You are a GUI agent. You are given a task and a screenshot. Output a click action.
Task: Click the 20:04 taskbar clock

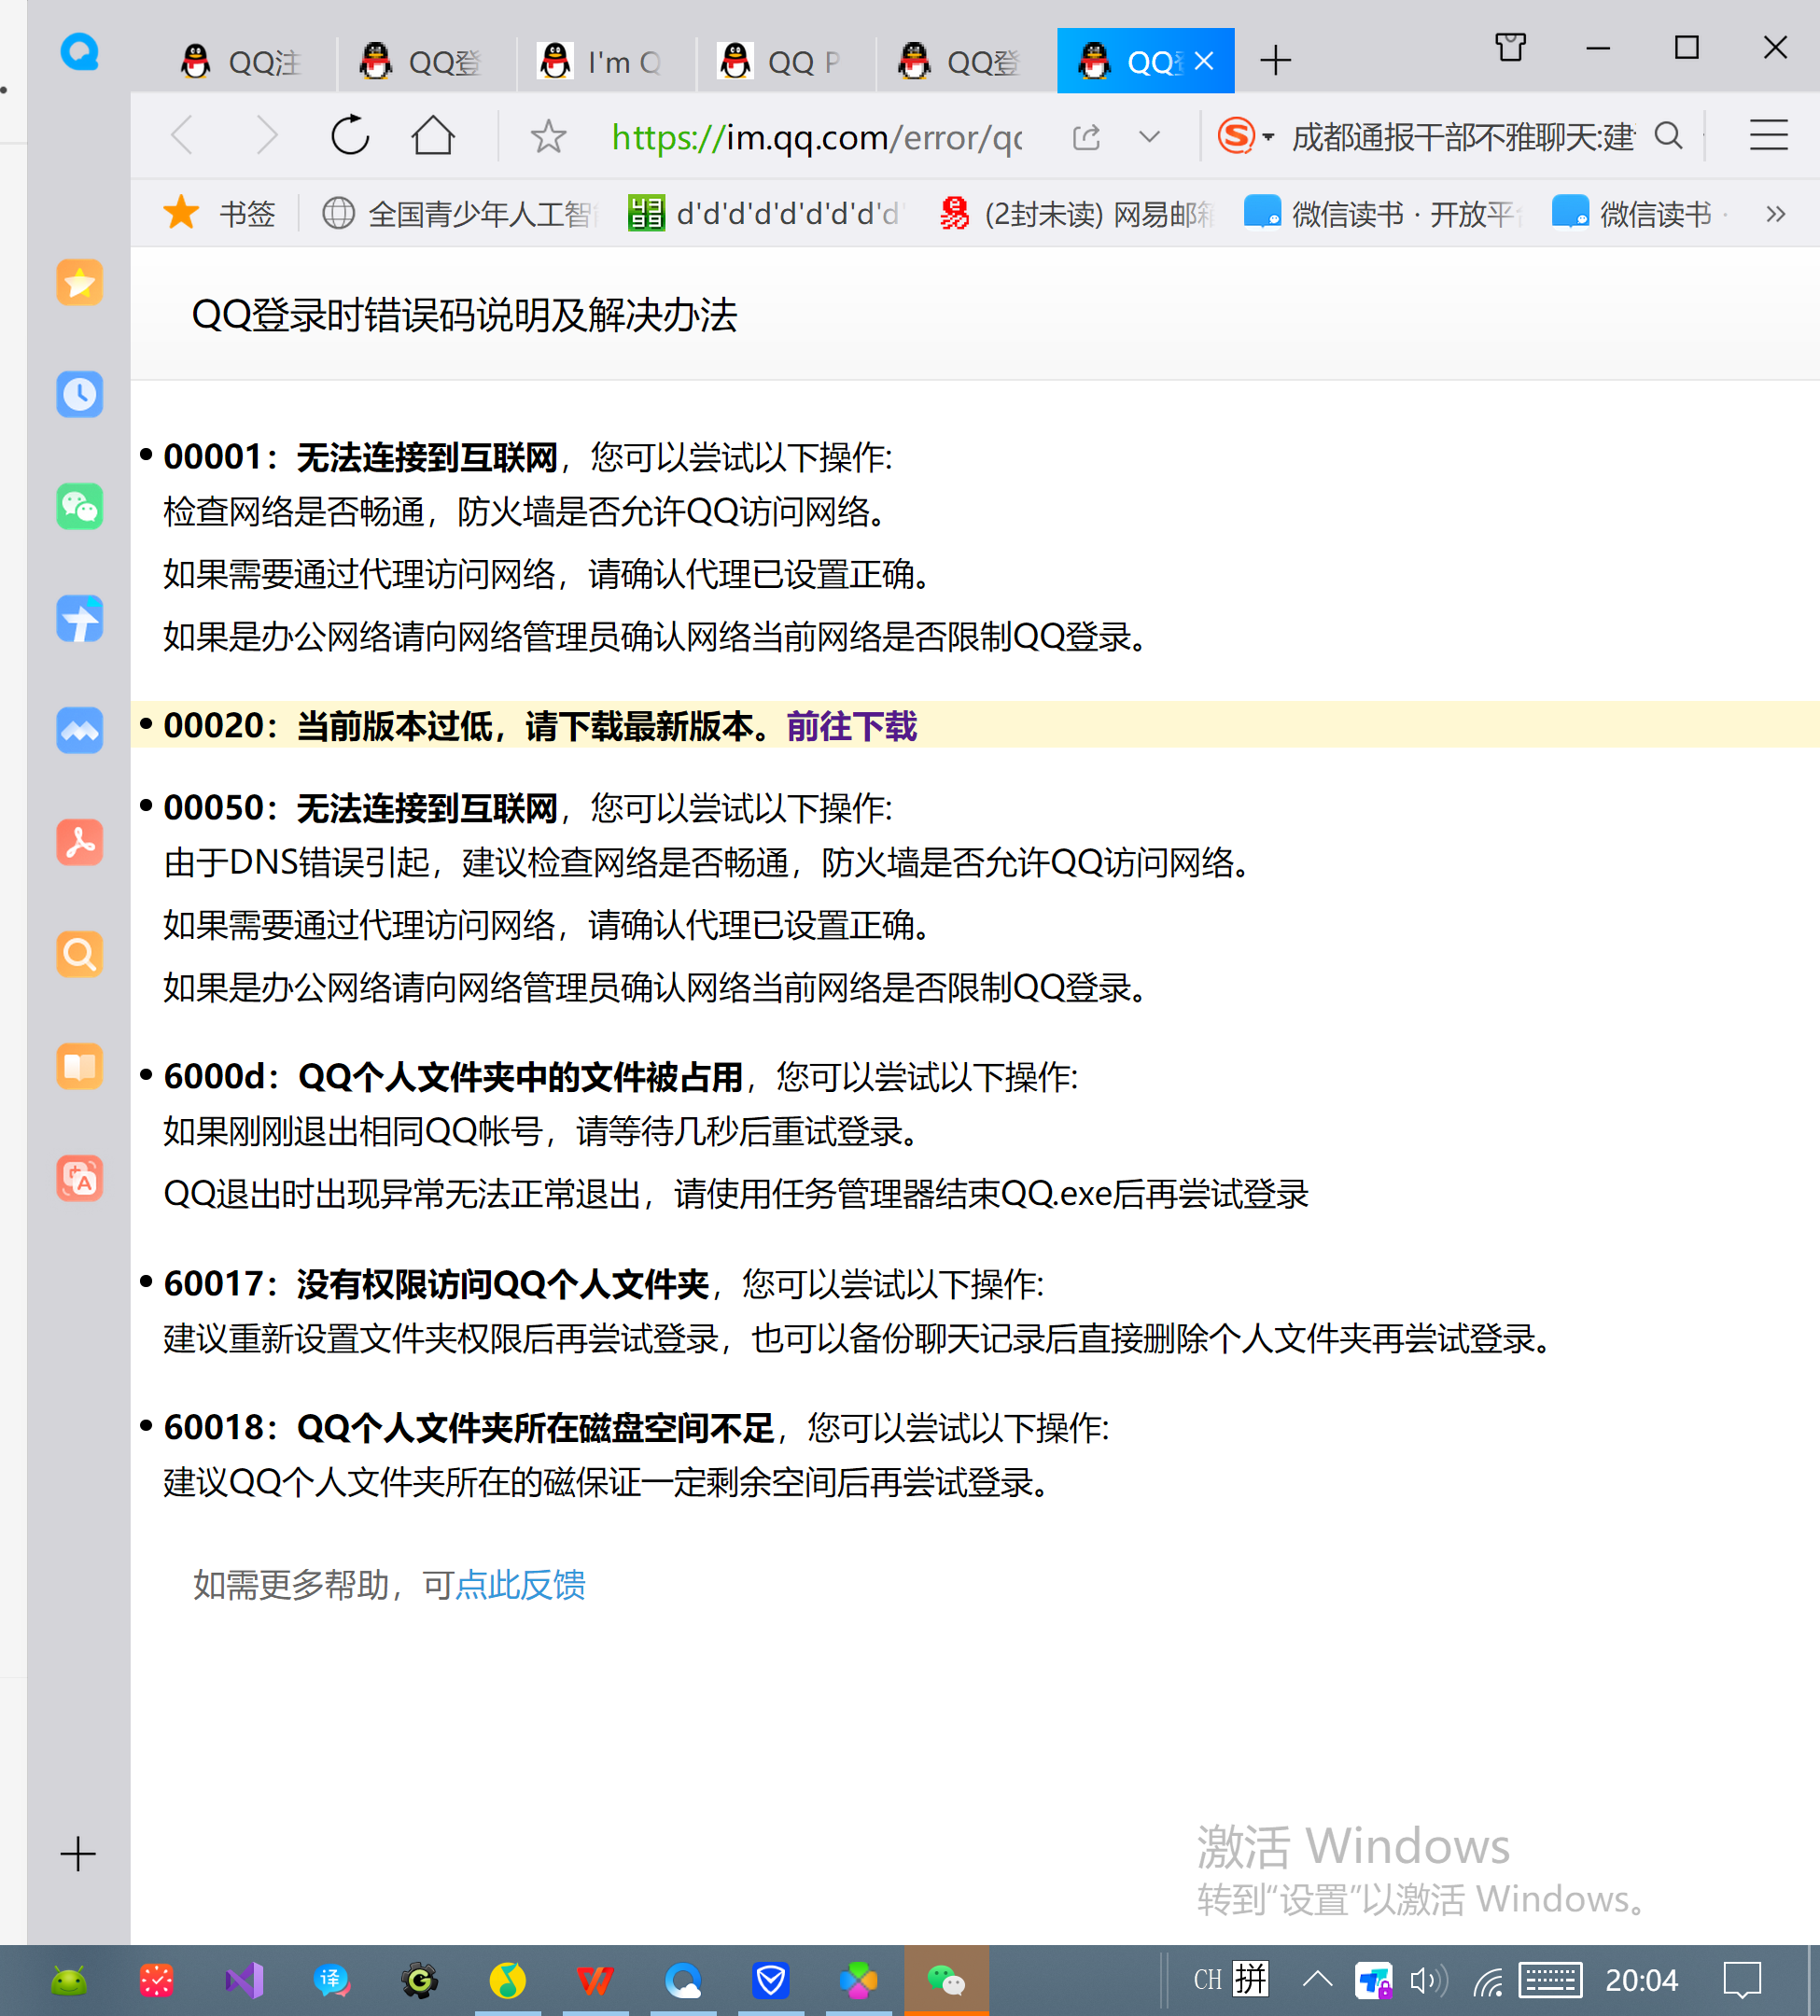point(1641,1980)
